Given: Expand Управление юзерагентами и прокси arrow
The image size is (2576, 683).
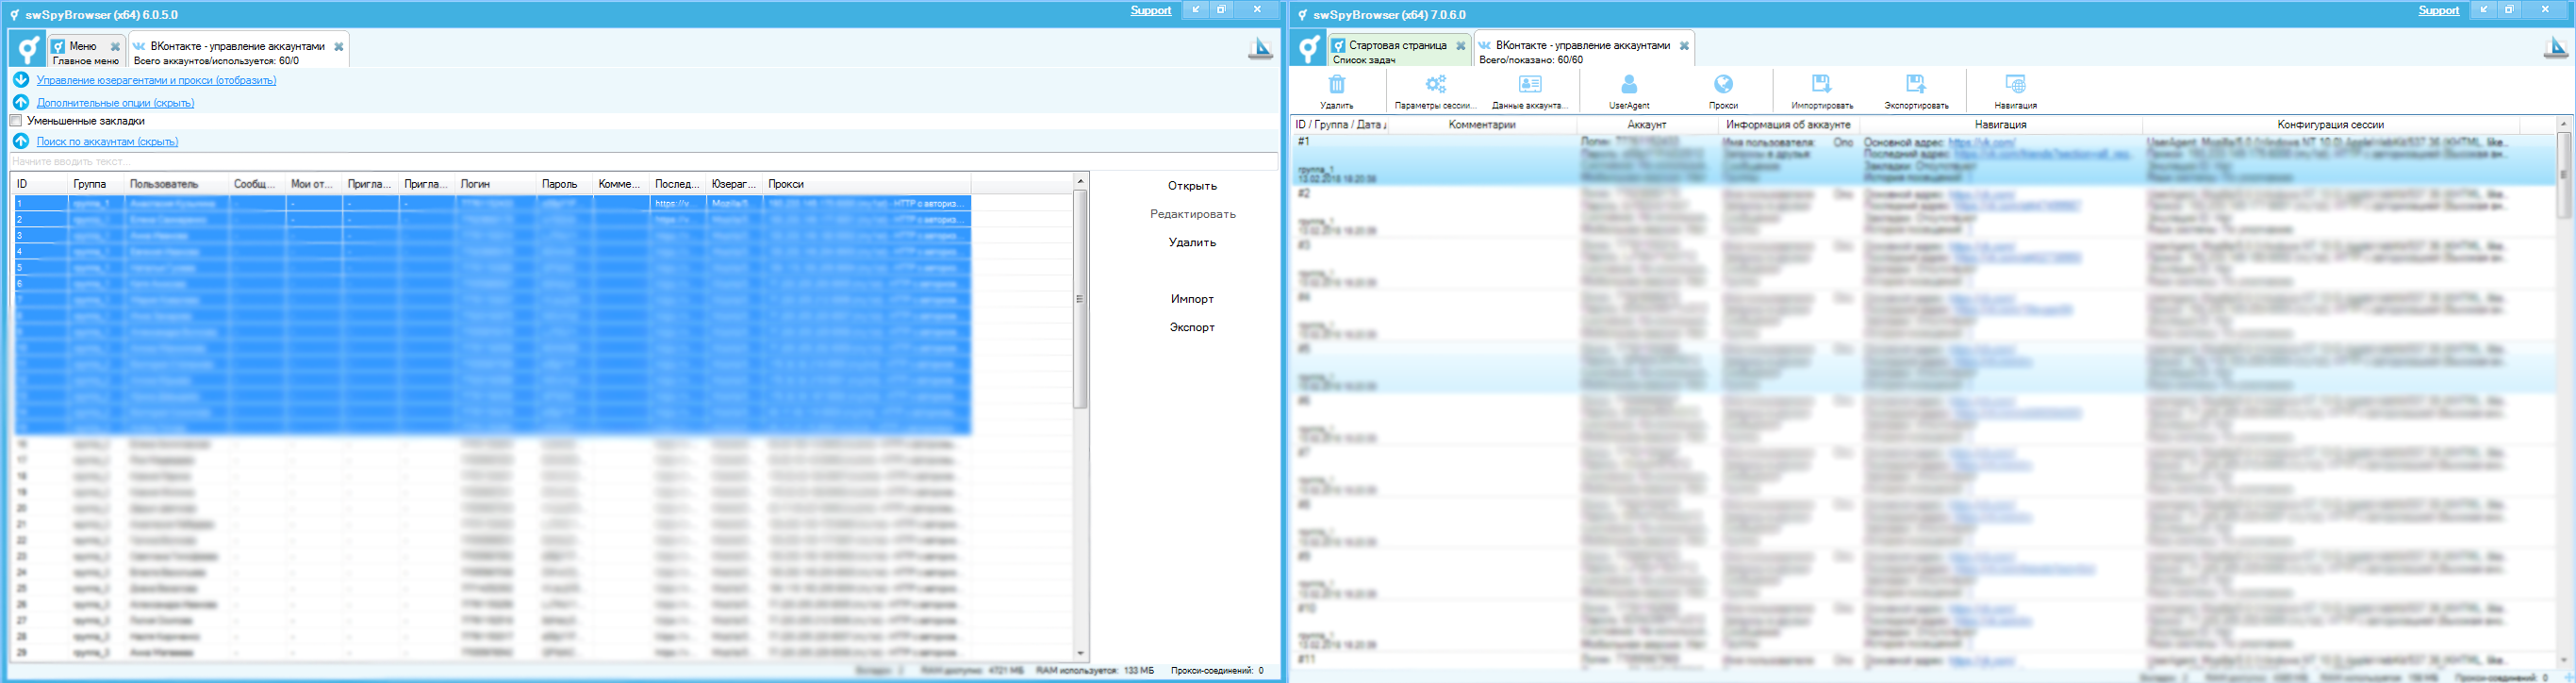Looking at the screenshot, I should pyautogui.click(x=21, y=80).
